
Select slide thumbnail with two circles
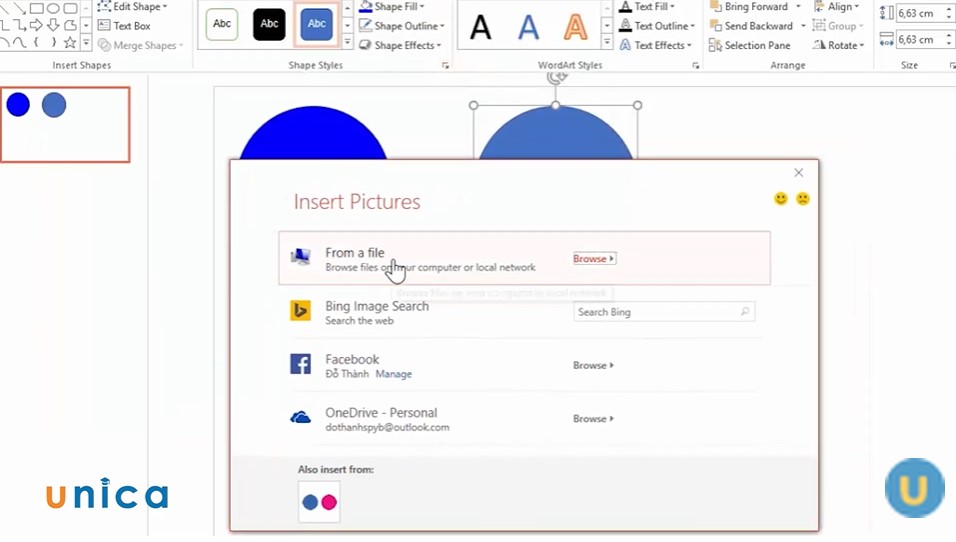tap(65, 124)
